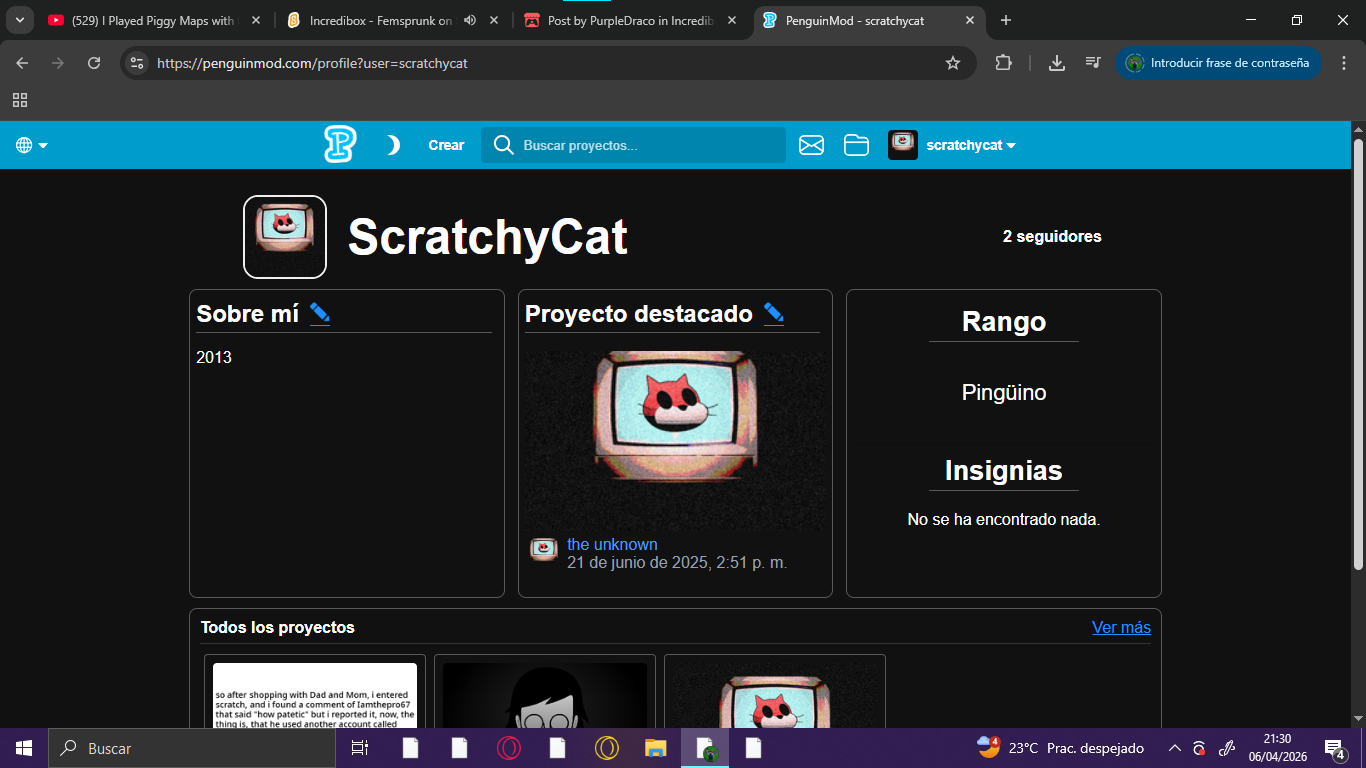Mute the Incredibox tab via speaker icon
This screenshot has height=768, width=1366.
point(470,20)
